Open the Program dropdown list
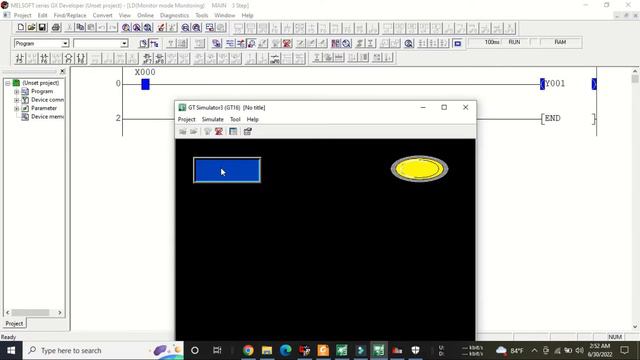The height and width of the screenshot is (360, 640). tap(65, 43)
